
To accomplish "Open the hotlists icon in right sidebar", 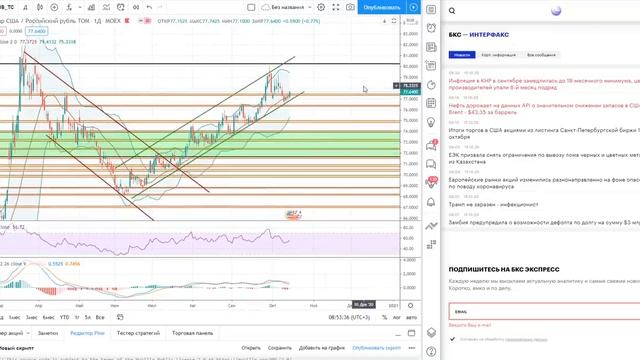I will (431, 85).
